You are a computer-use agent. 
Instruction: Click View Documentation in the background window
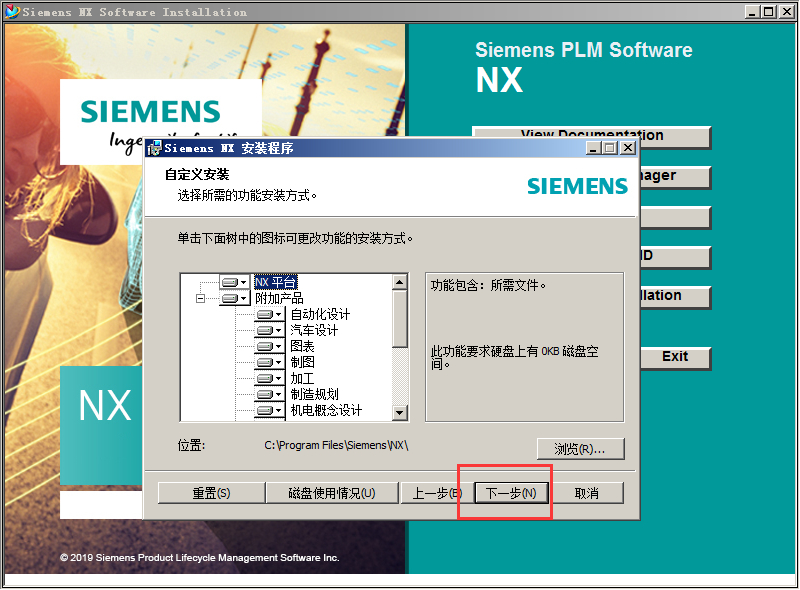tap(592, 135)
